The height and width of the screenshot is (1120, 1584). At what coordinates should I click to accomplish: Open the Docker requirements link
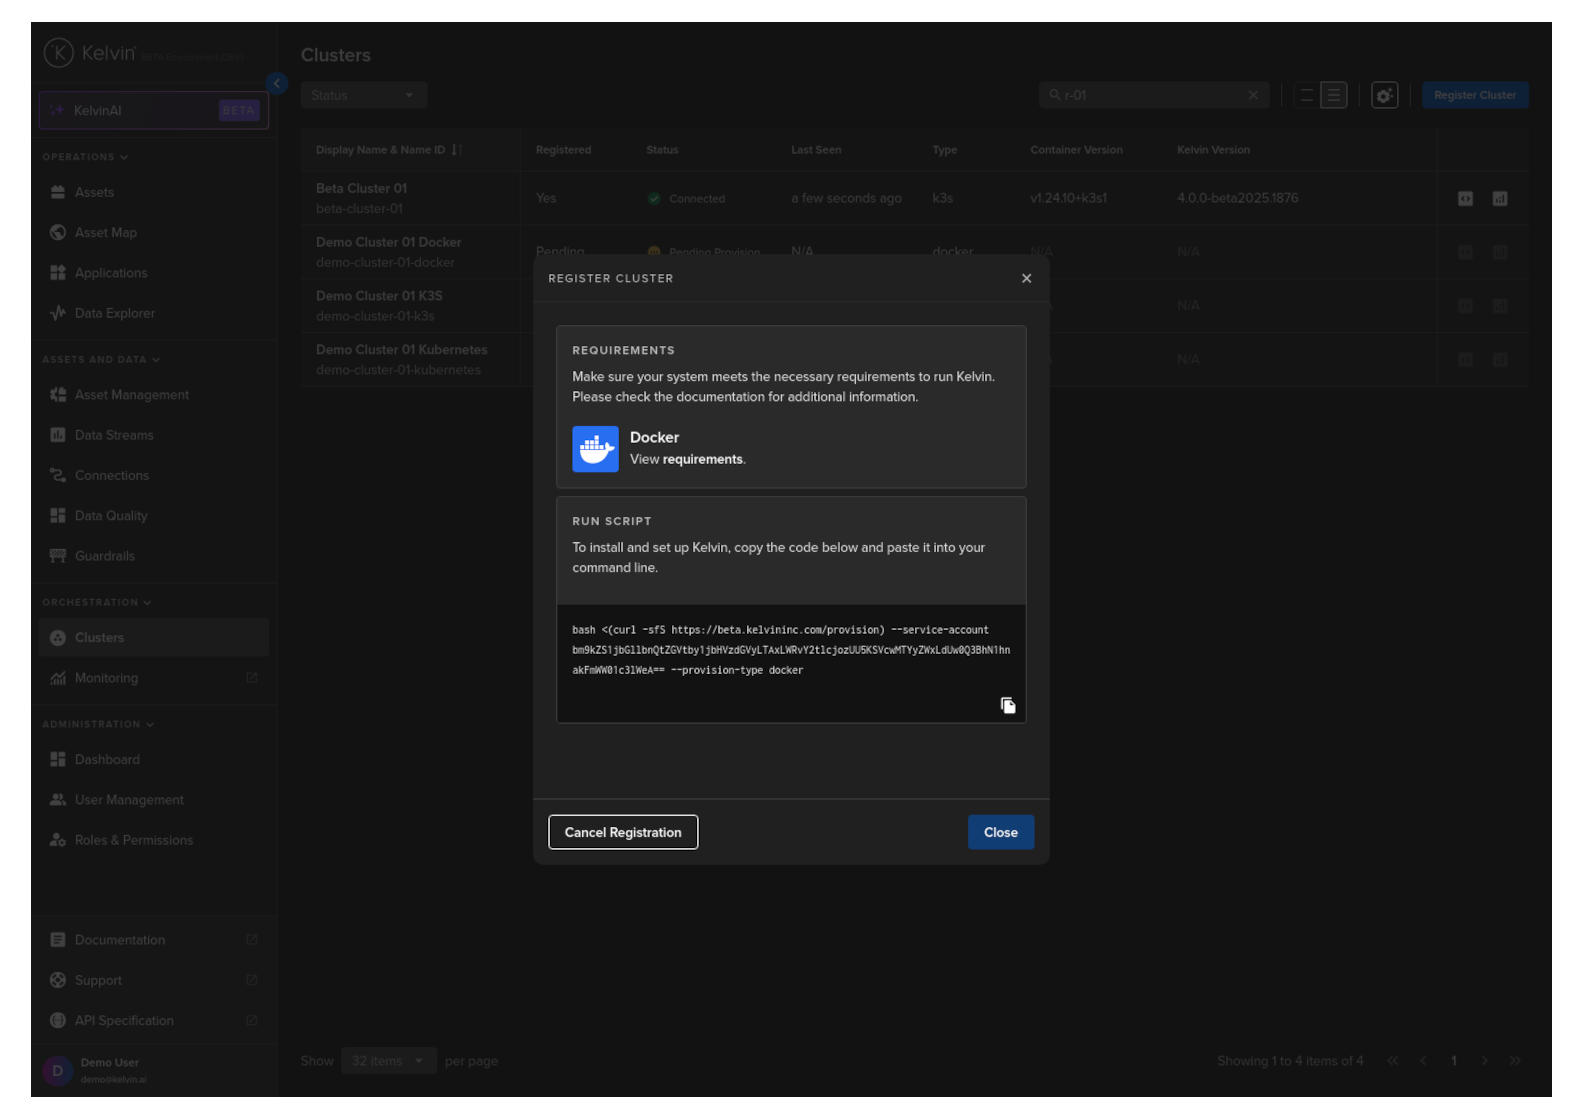pyautogui.click(x=703, y=459)
